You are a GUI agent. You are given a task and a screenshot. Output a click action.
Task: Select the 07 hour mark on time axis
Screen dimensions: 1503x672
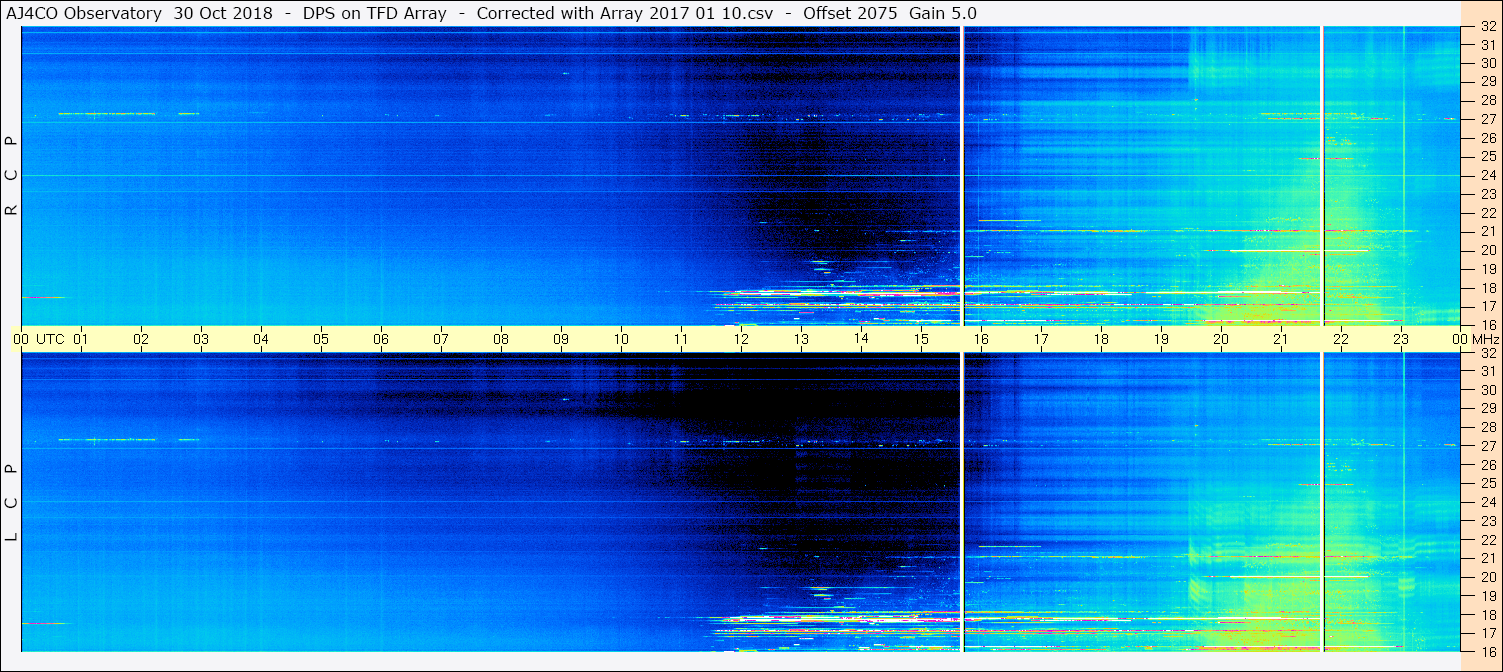click(441, 339)
